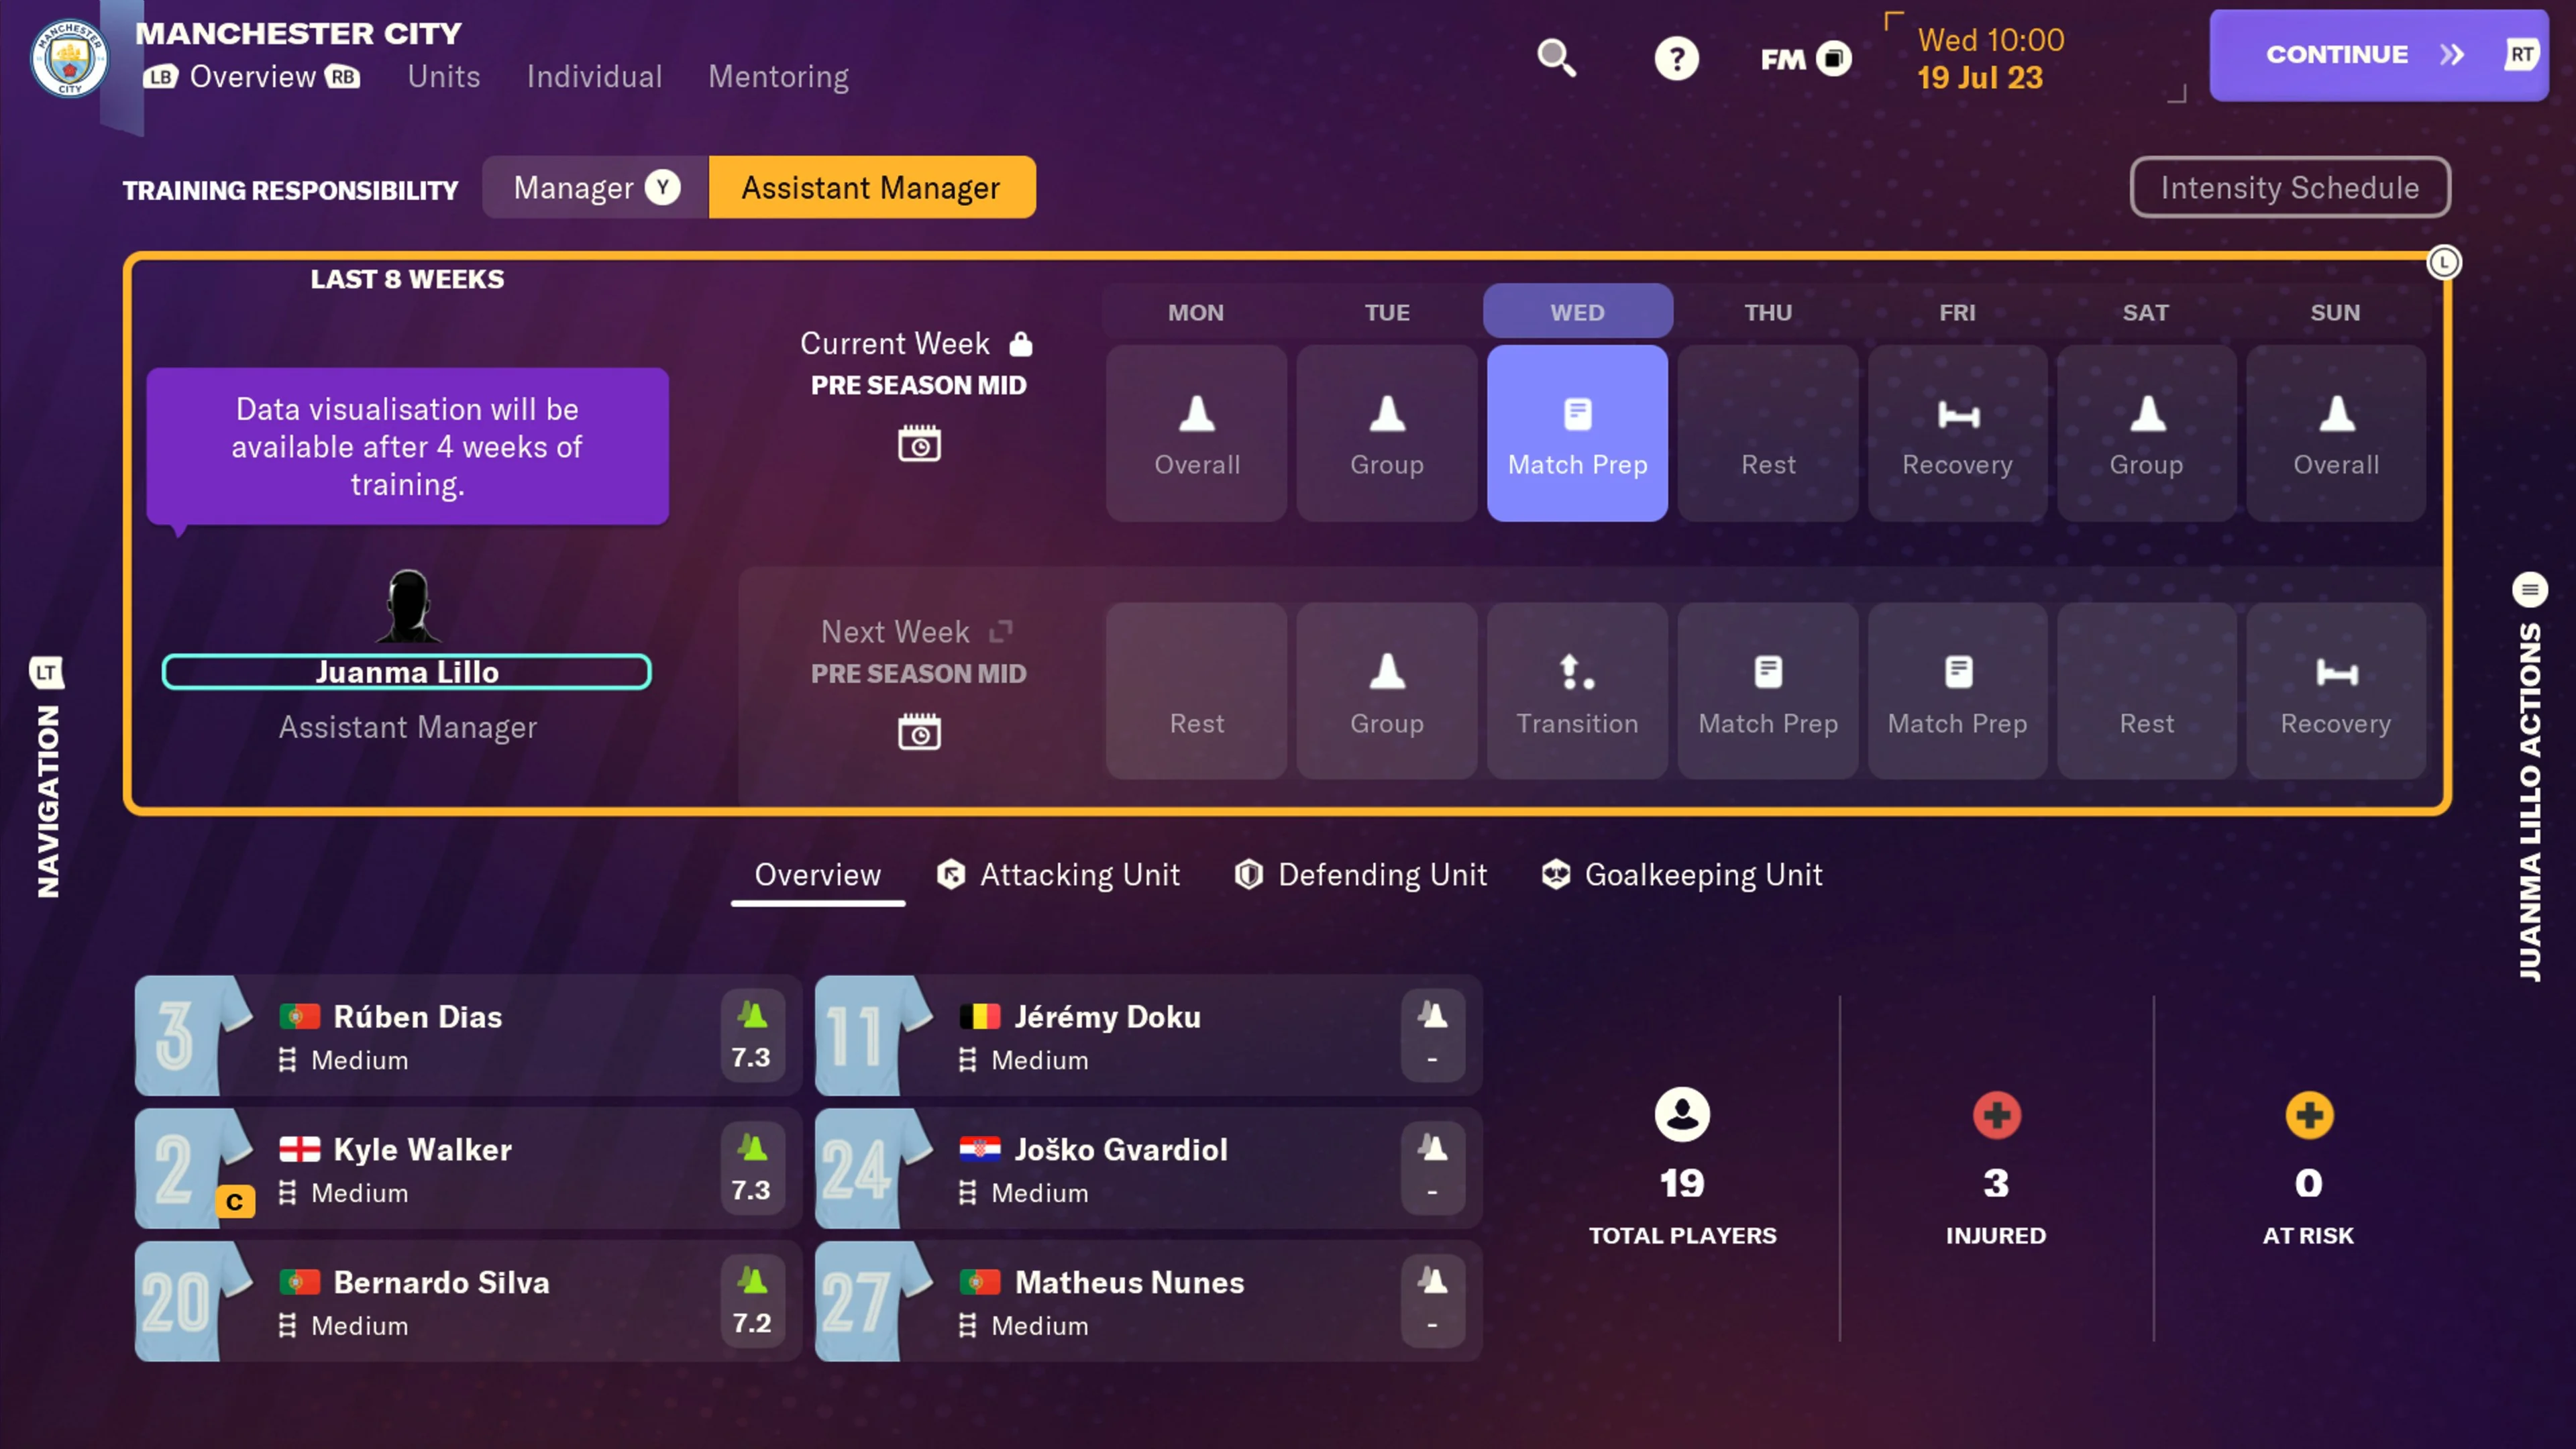The height and width of the screenshot is (1449, 2576).
Task: Click the FM menu icon
Action: click(x=1806, y=59)
